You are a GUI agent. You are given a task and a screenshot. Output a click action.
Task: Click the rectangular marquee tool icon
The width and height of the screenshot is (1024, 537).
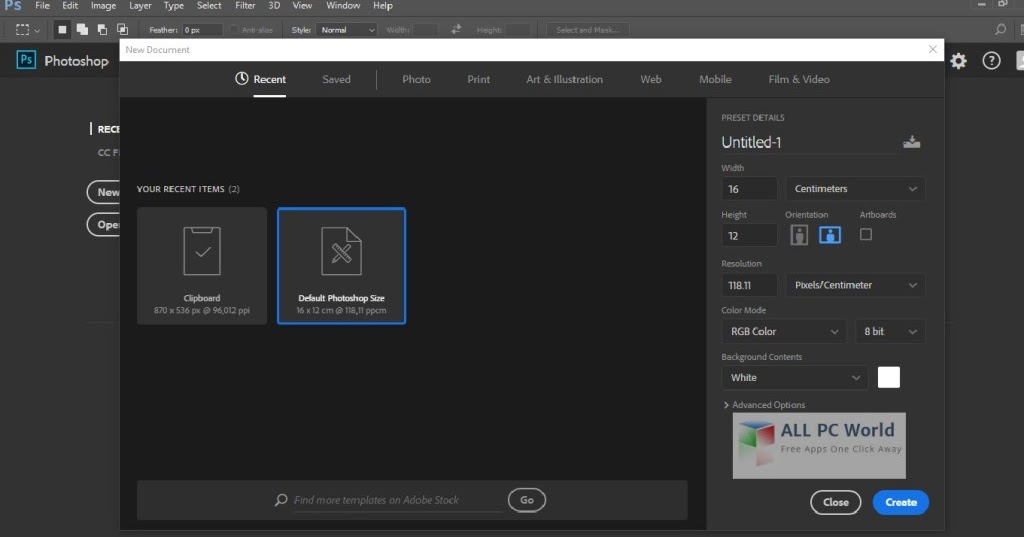tap(22, 29)
